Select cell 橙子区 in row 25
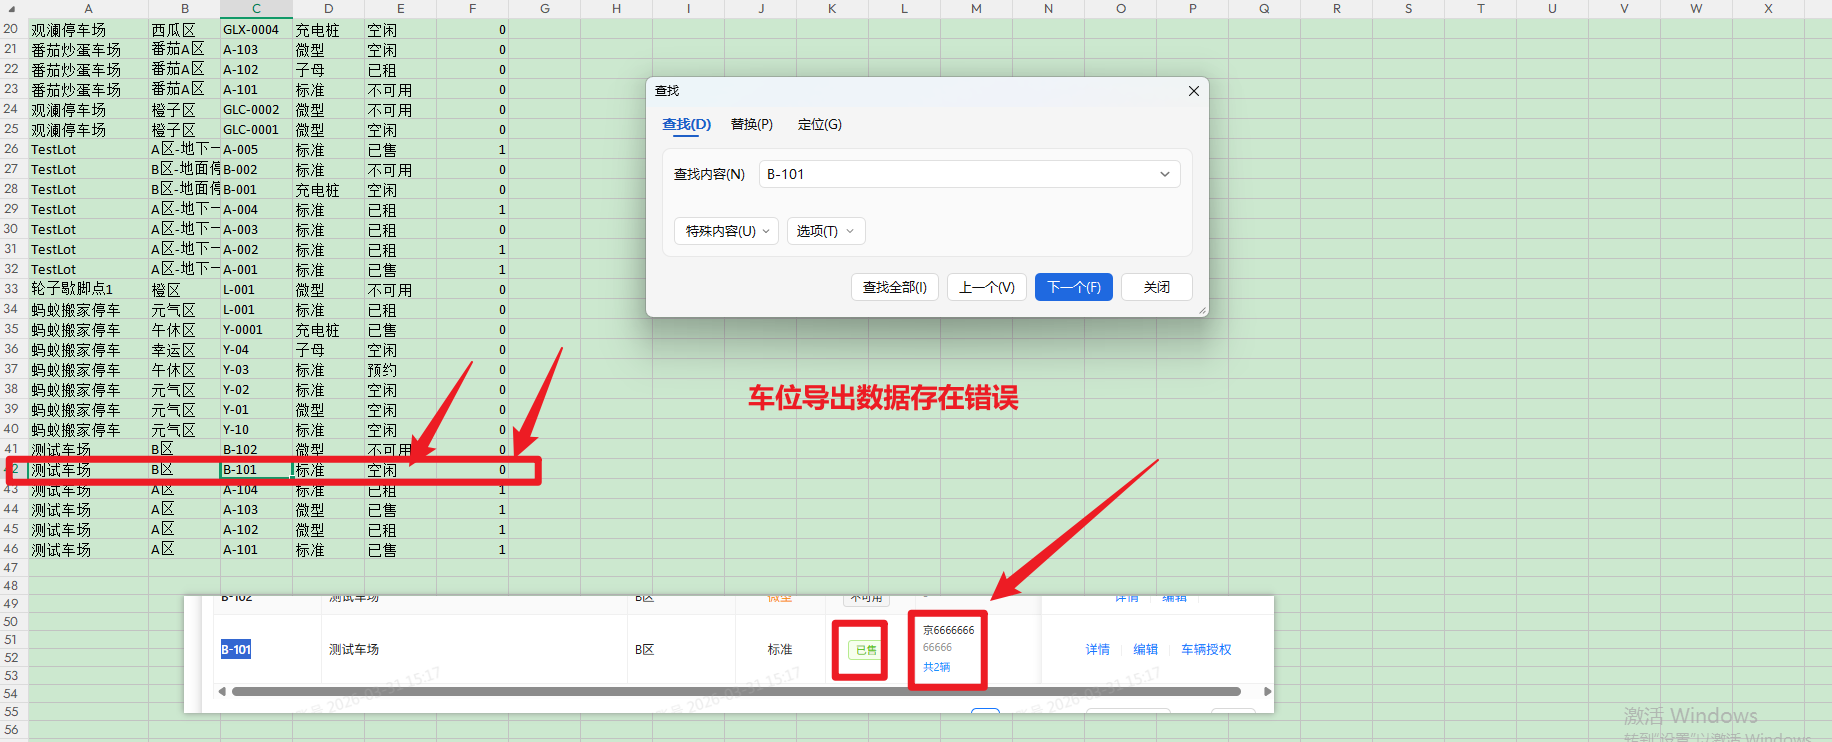1832x742 pixels. (184, 130)
